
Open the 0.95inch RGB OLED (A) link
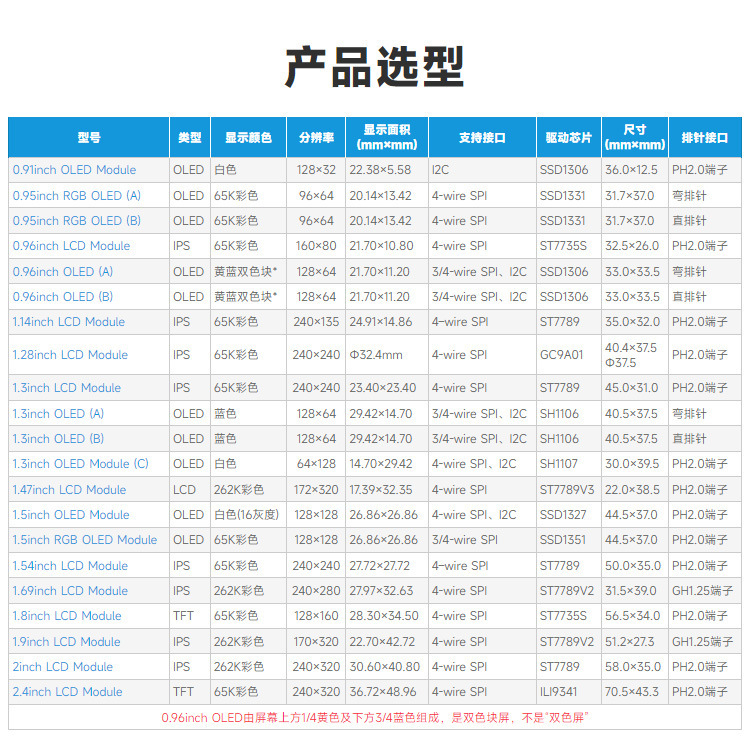(x=77, y=196)
